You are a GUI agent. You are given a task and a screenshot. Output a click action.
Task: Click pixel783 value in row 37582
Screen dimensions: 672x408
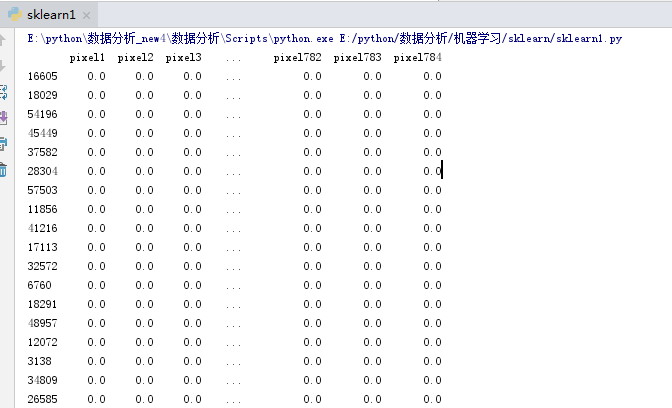(x=372, y=152)
